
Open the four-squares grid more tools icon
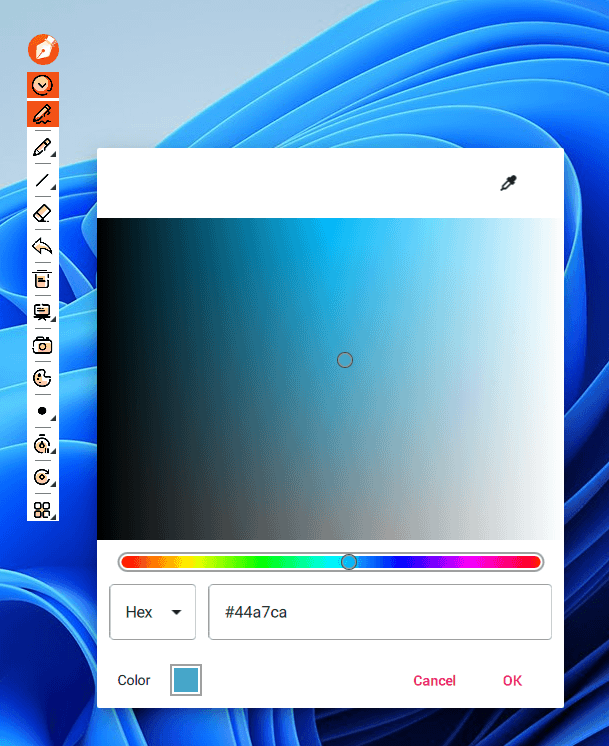(x=42, y=510)
